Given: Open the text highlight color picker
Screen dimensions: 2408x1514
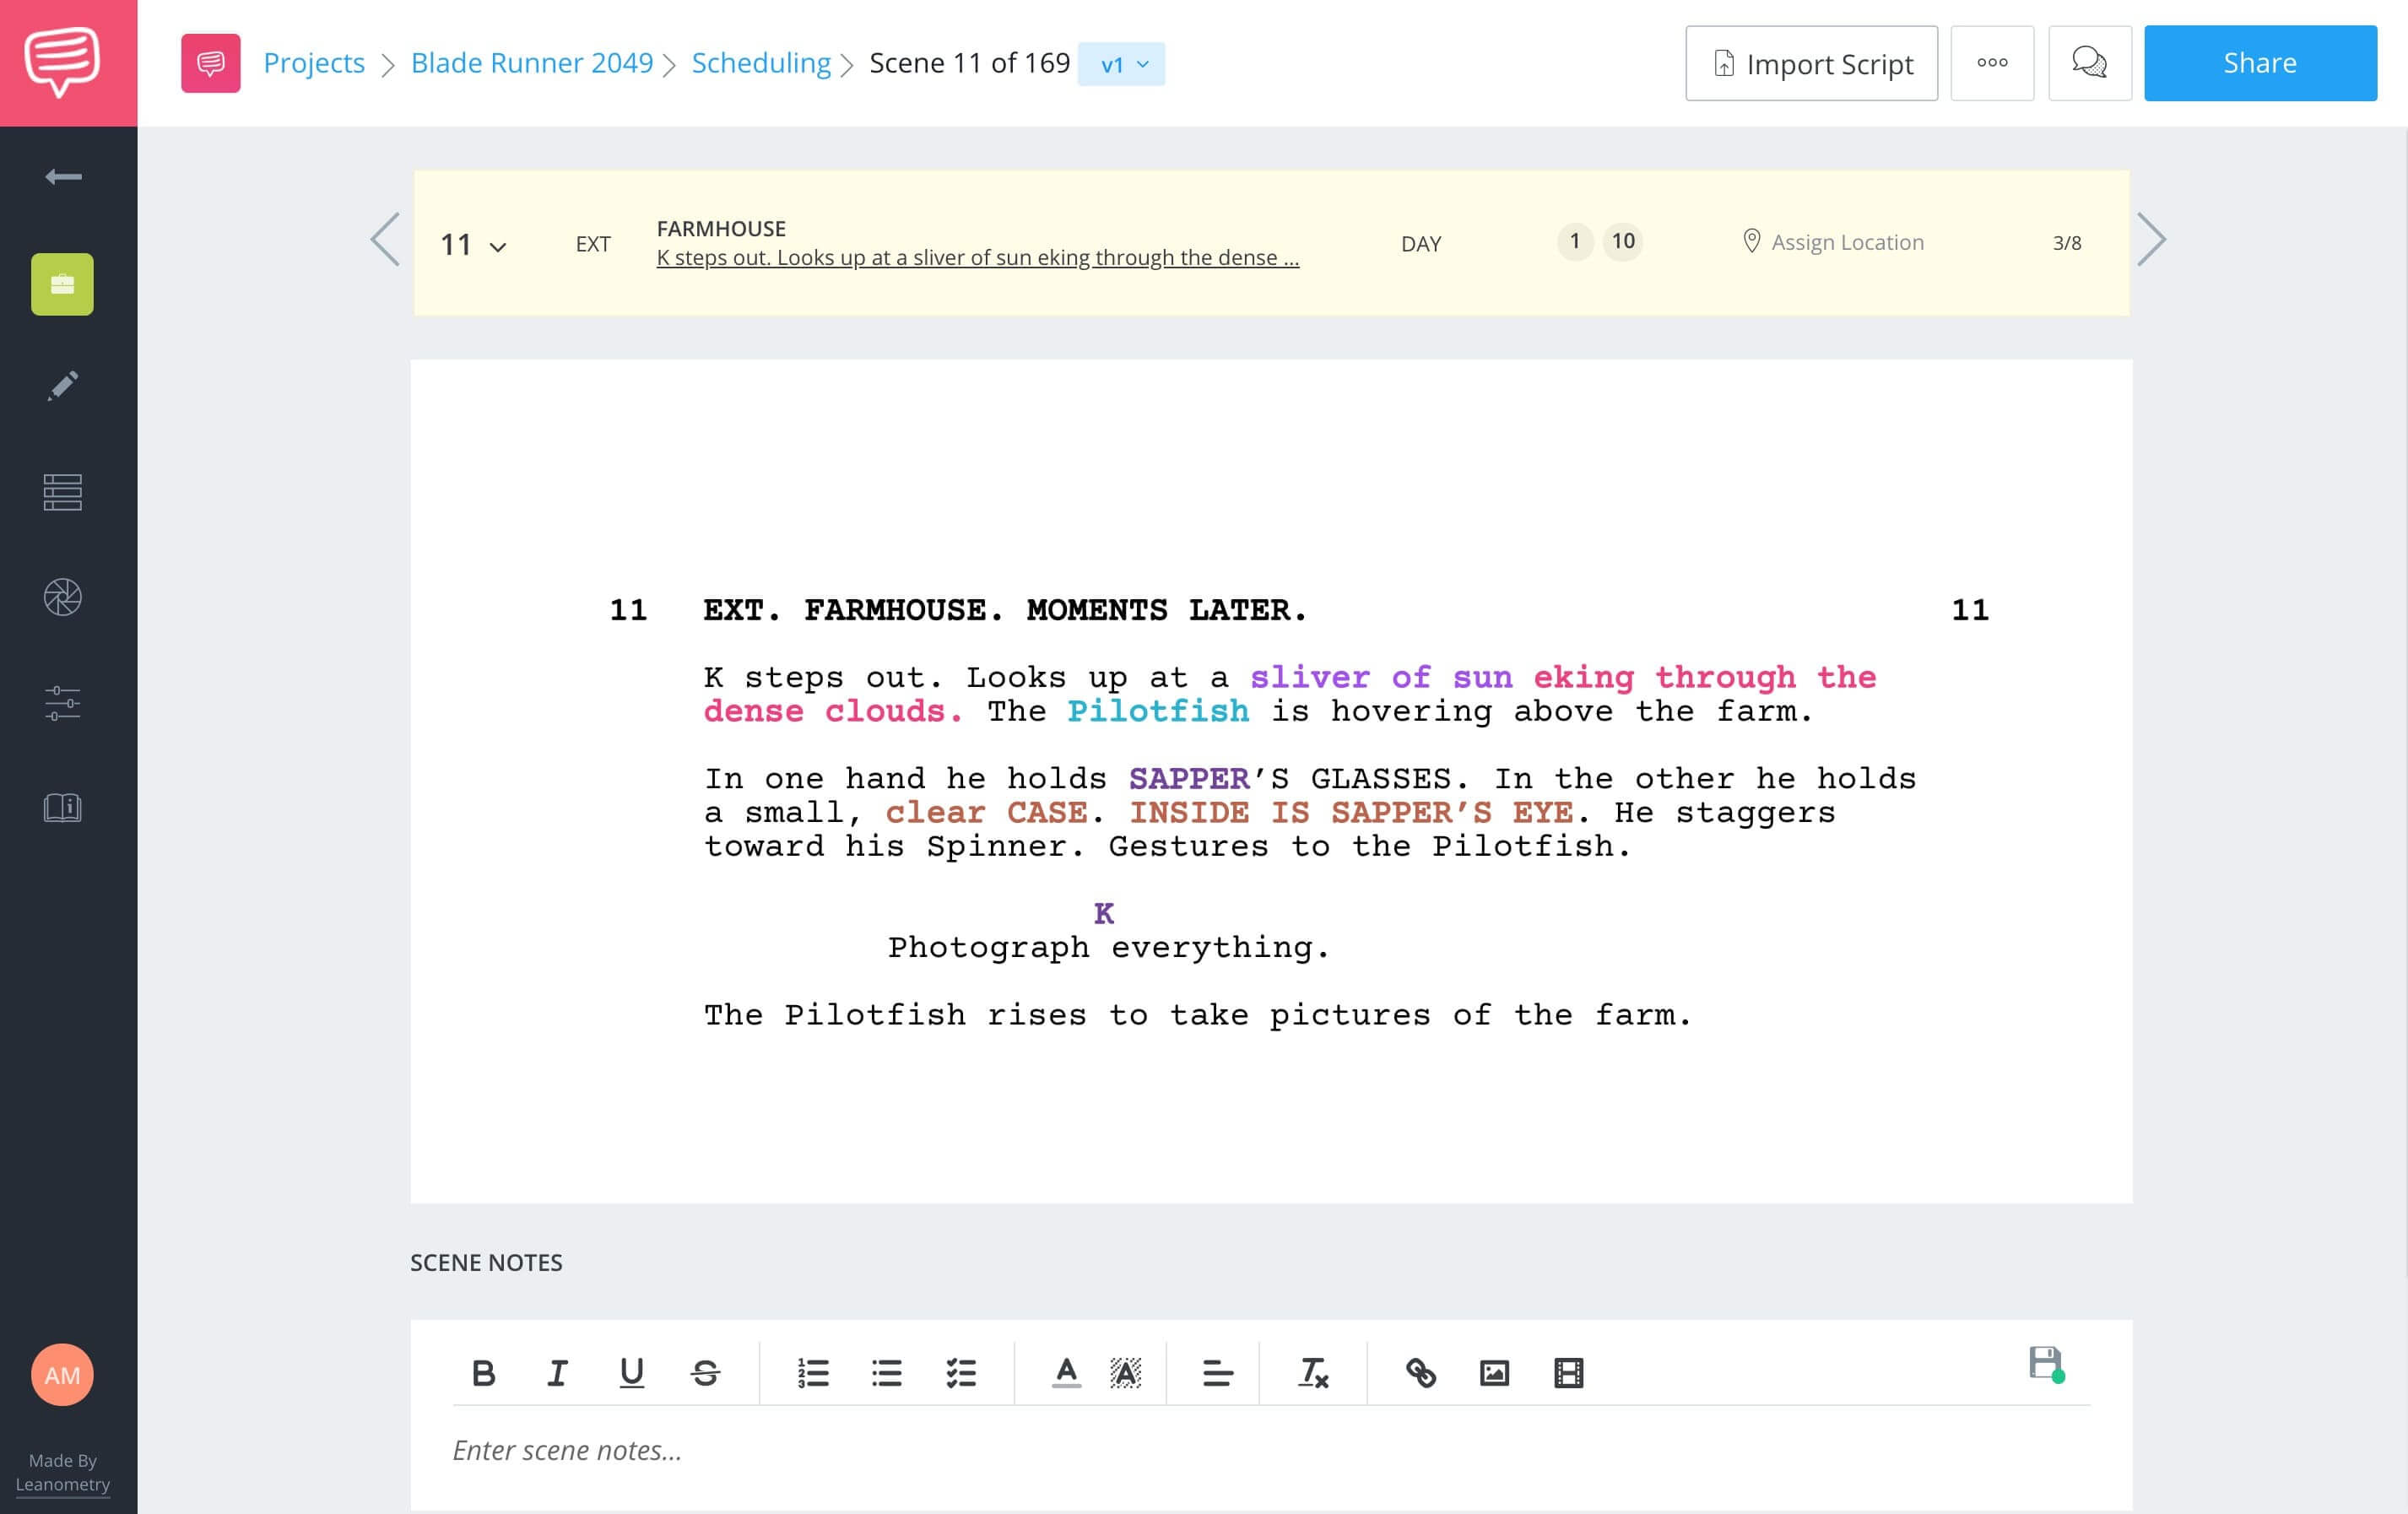Looking at the screenshot, I should pyautogui.click(x=1125, y=1373).
